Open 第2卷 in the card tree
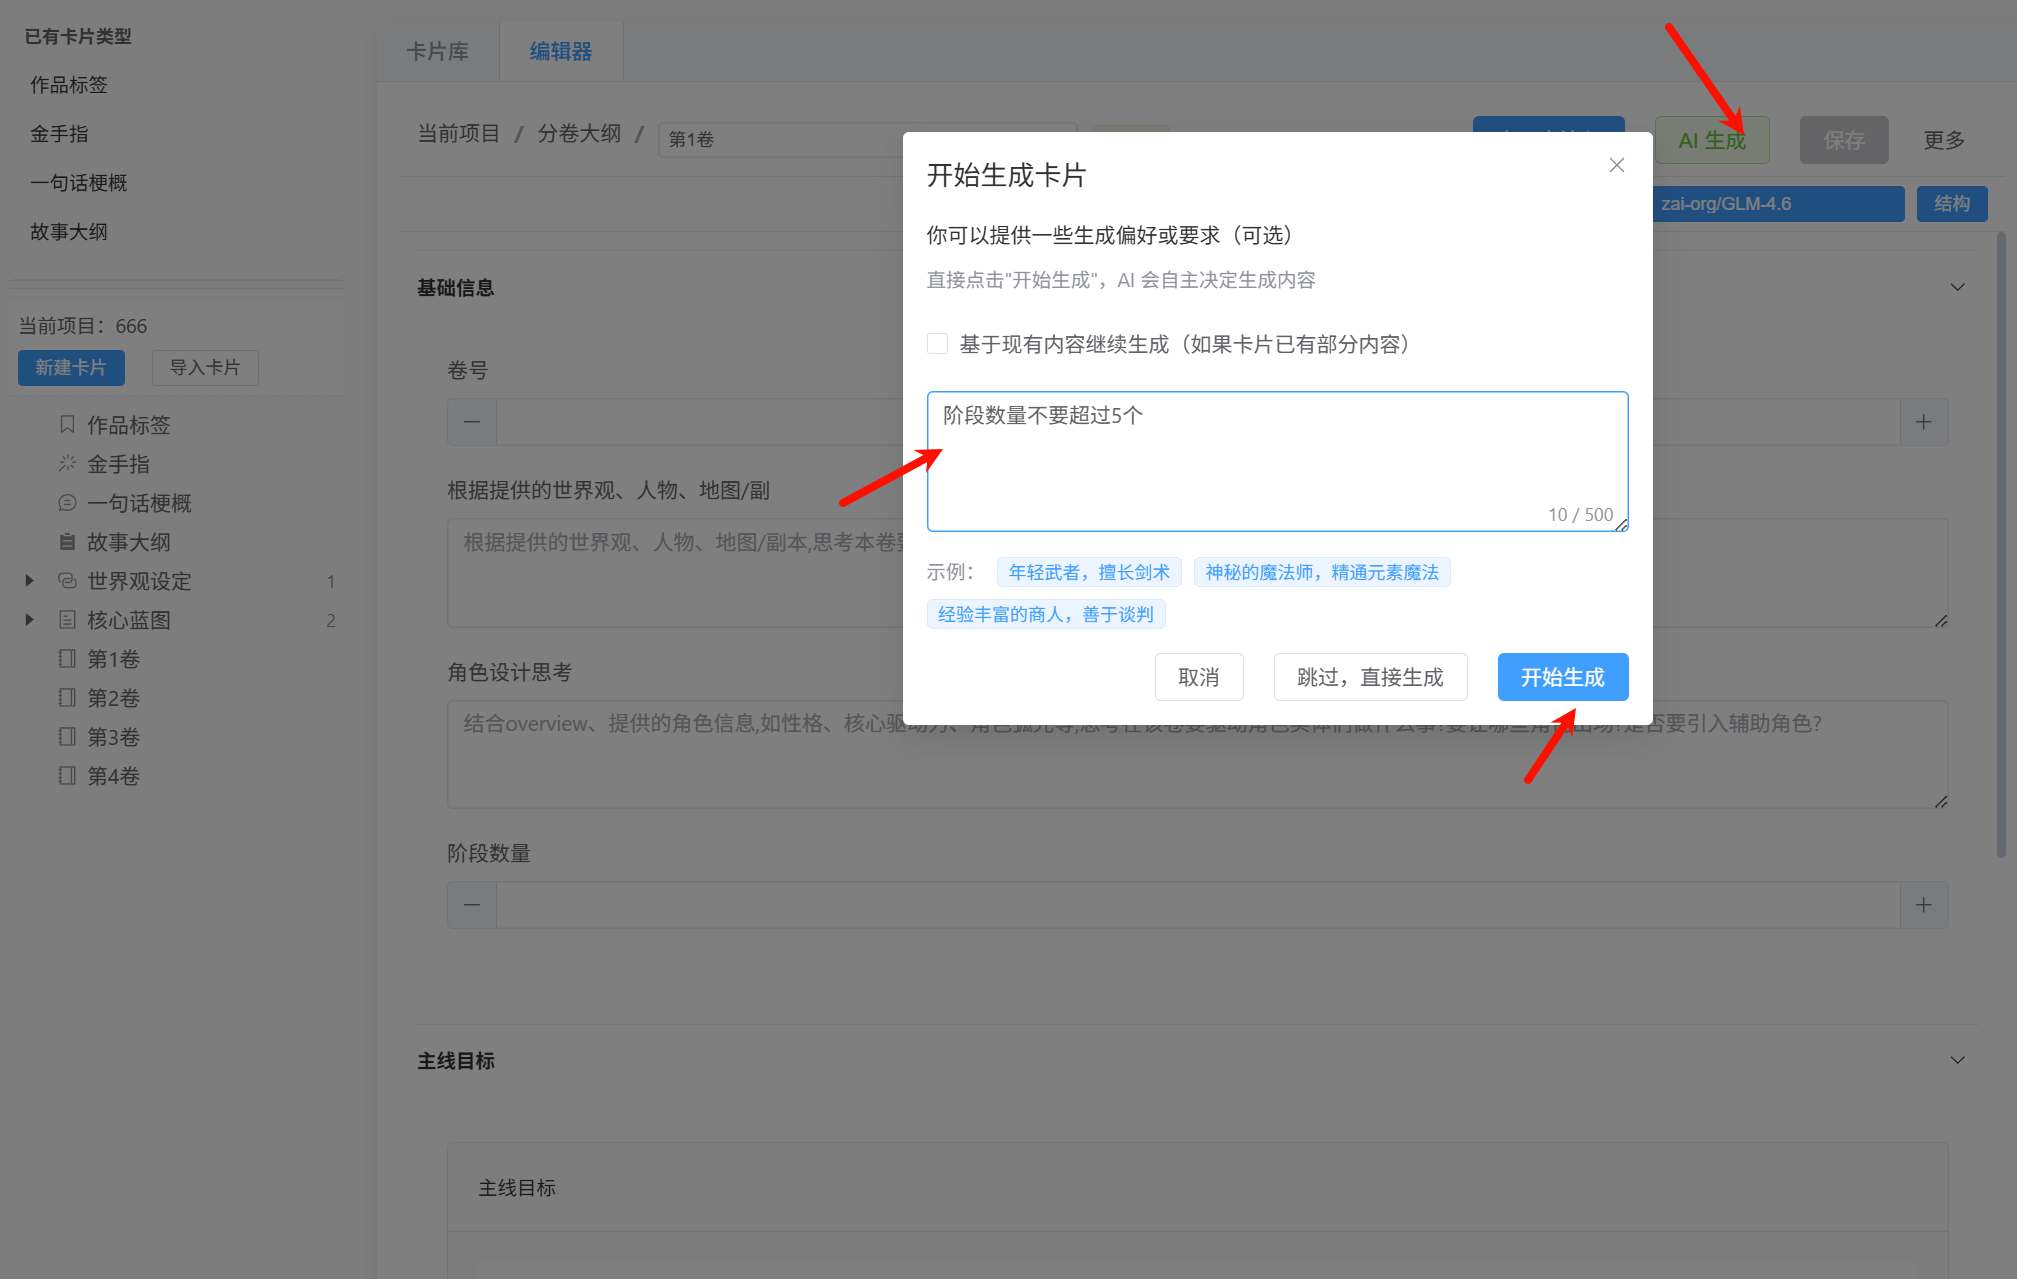 pyautogui.click(x=113, y=698)
